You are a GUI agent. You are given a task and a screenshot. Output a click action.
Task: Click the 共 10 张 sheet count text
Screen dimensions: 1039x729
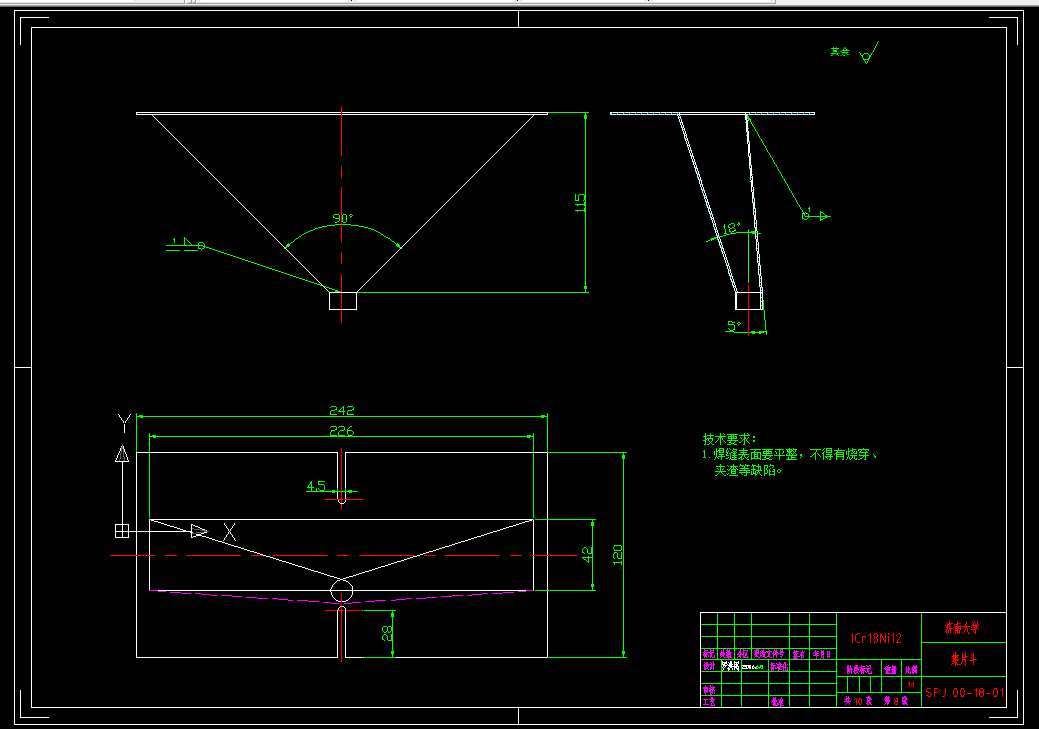click(x=858, y=701)
